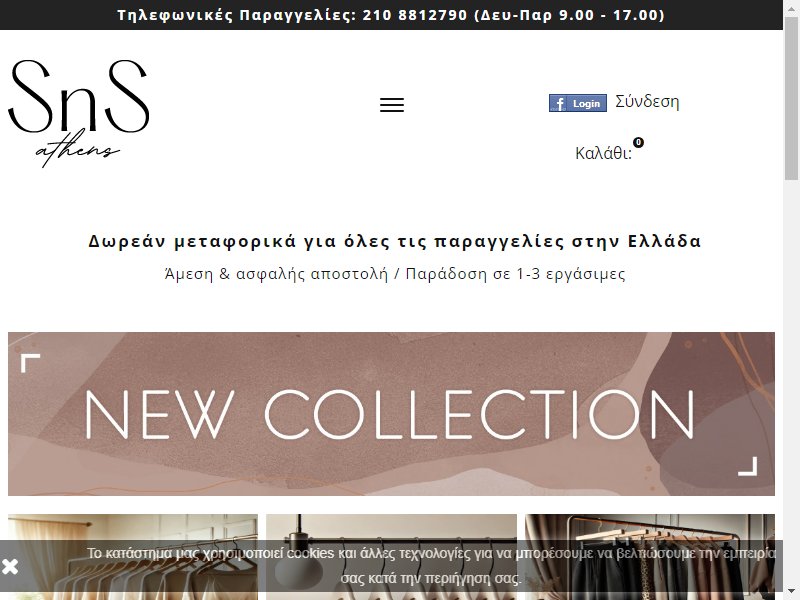Dismiss the cookie notice with the X
This screenshot has width=800, height=600.
(10, 566)
